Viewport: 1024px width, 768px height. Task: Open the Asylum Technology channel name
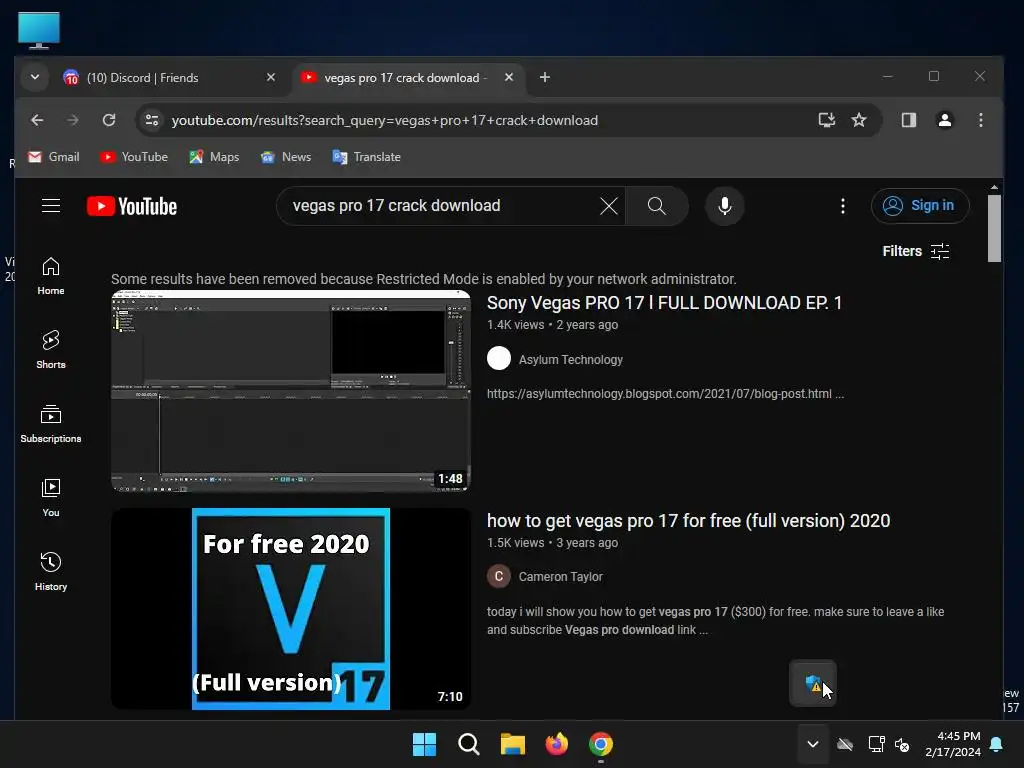pyautogui.click(x=570, y=360)
